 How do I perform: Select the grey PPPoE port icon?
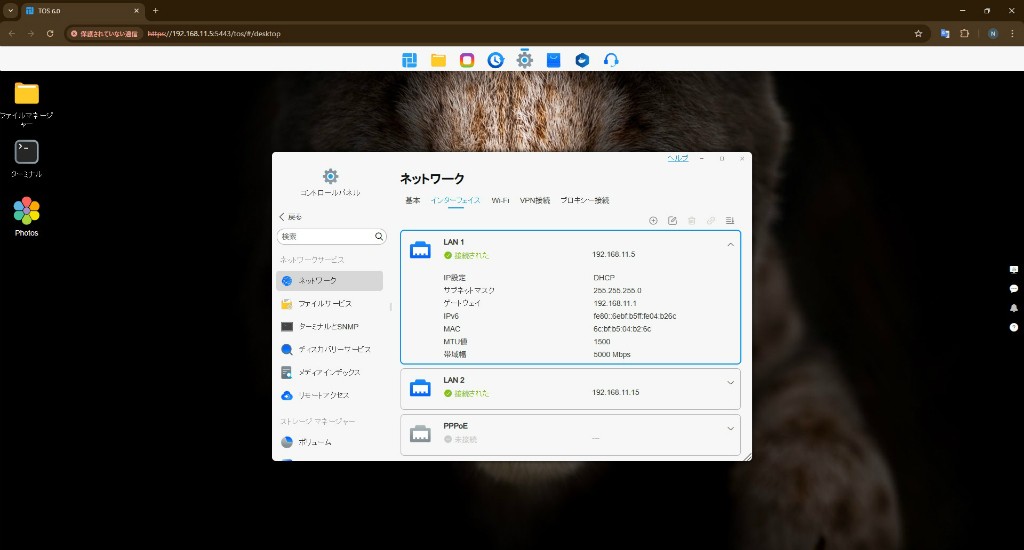(x=420, y=434)
